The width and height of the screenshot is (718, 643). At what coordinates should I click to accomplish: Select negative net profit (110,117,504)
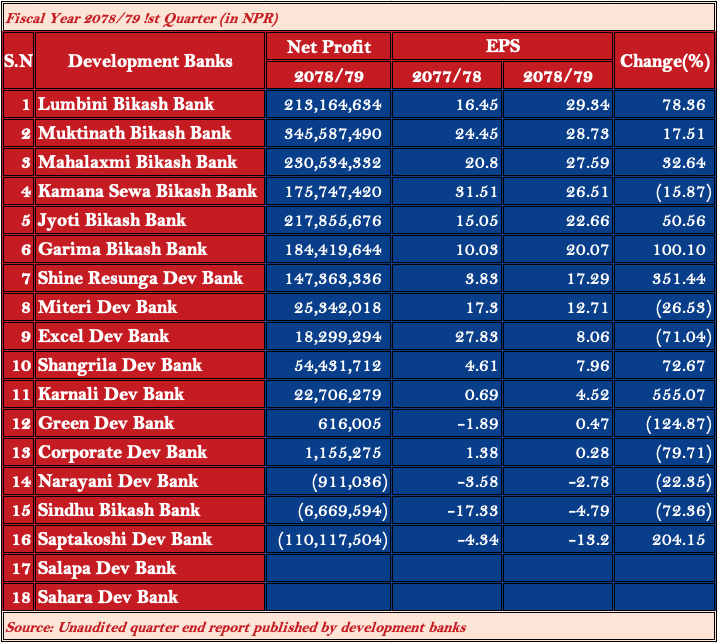pos(328,539)
